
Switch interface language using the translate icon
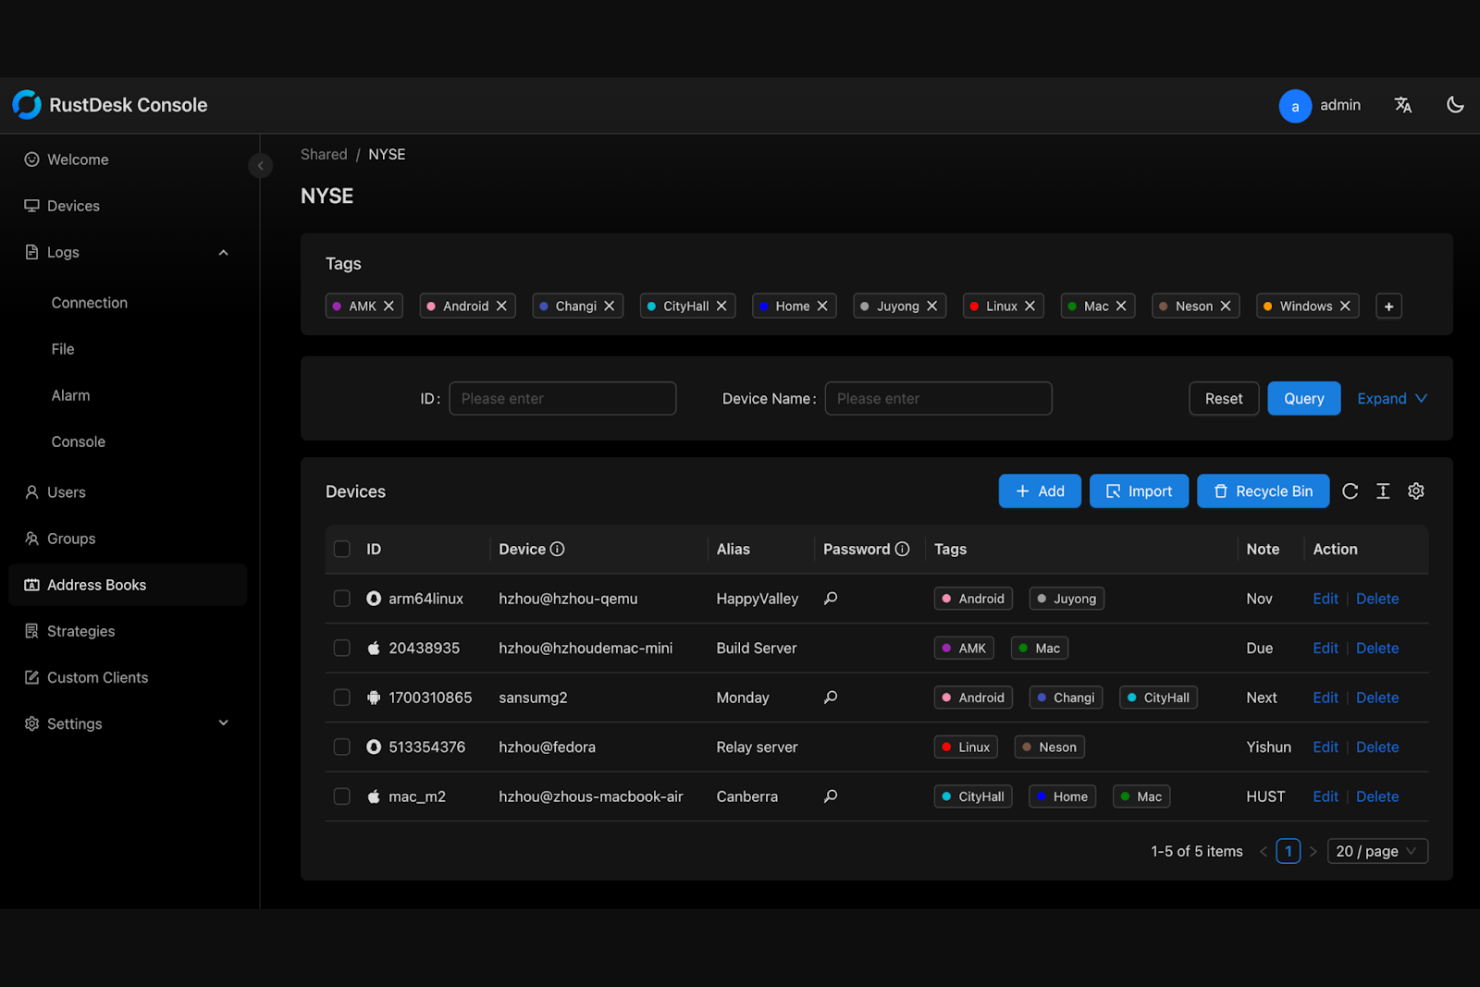pos(1403,105)
